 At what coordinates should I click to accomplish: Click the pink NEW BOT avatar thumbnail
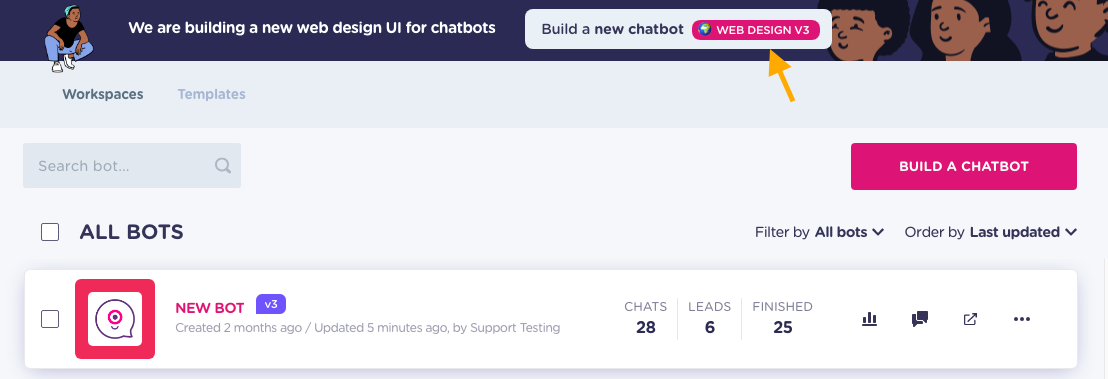(115, 319)
